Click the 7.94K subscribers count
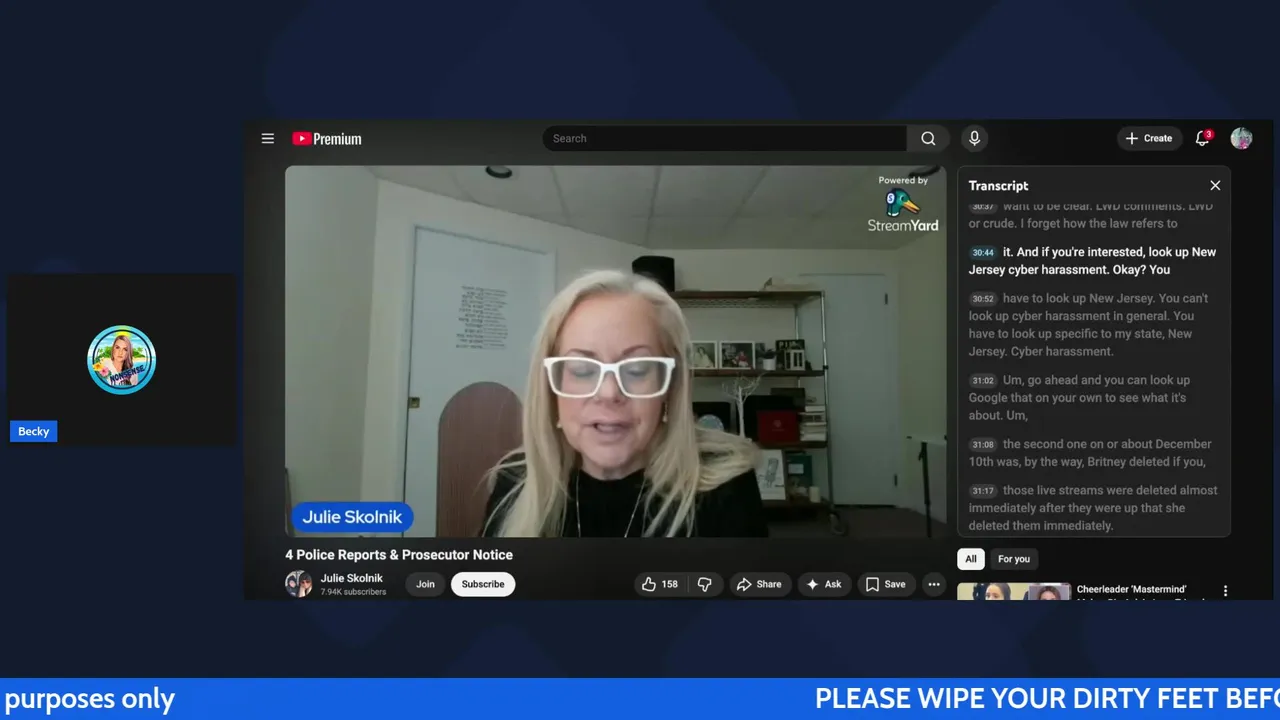This screenshot has width=1280, height=720. click(353, 592)
